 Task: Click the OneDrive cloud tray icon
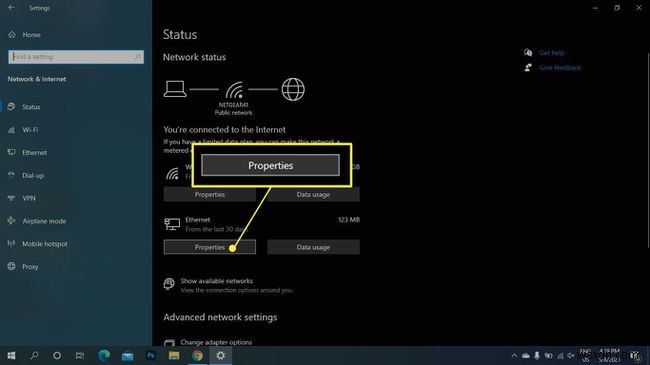click(x=526, y=355)
